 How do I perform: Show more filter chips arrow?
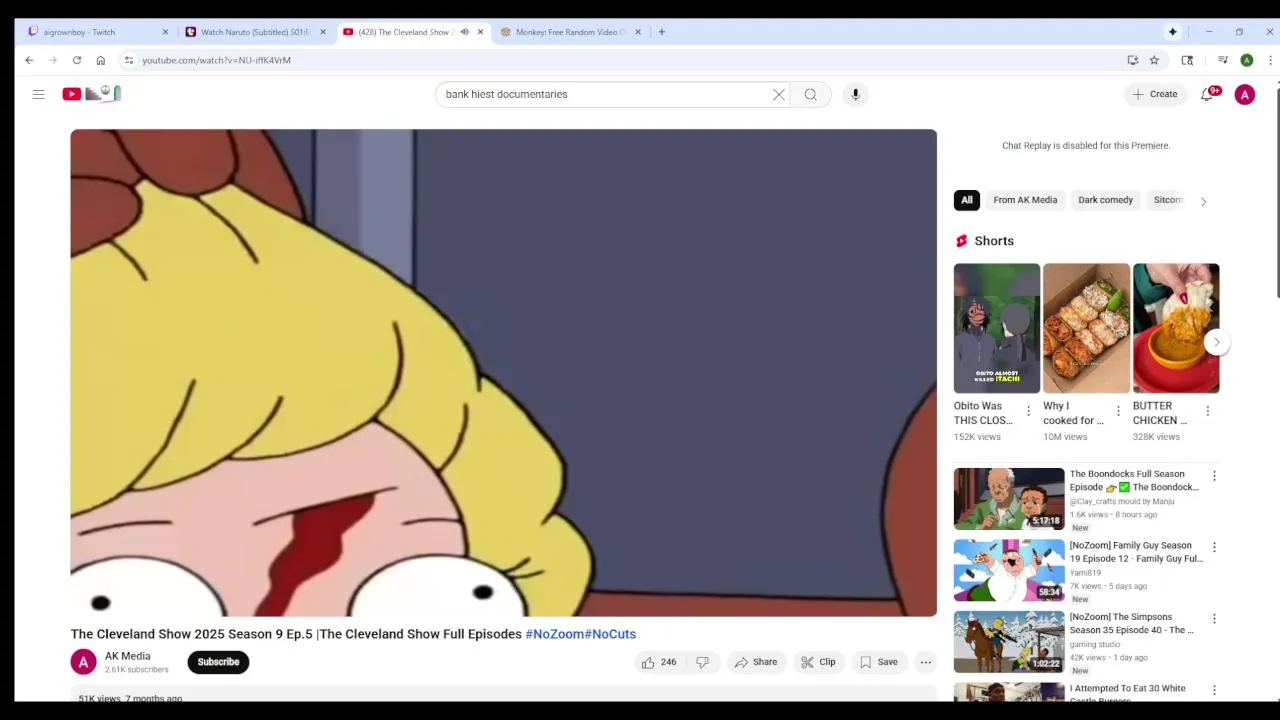click(1203, 201)
